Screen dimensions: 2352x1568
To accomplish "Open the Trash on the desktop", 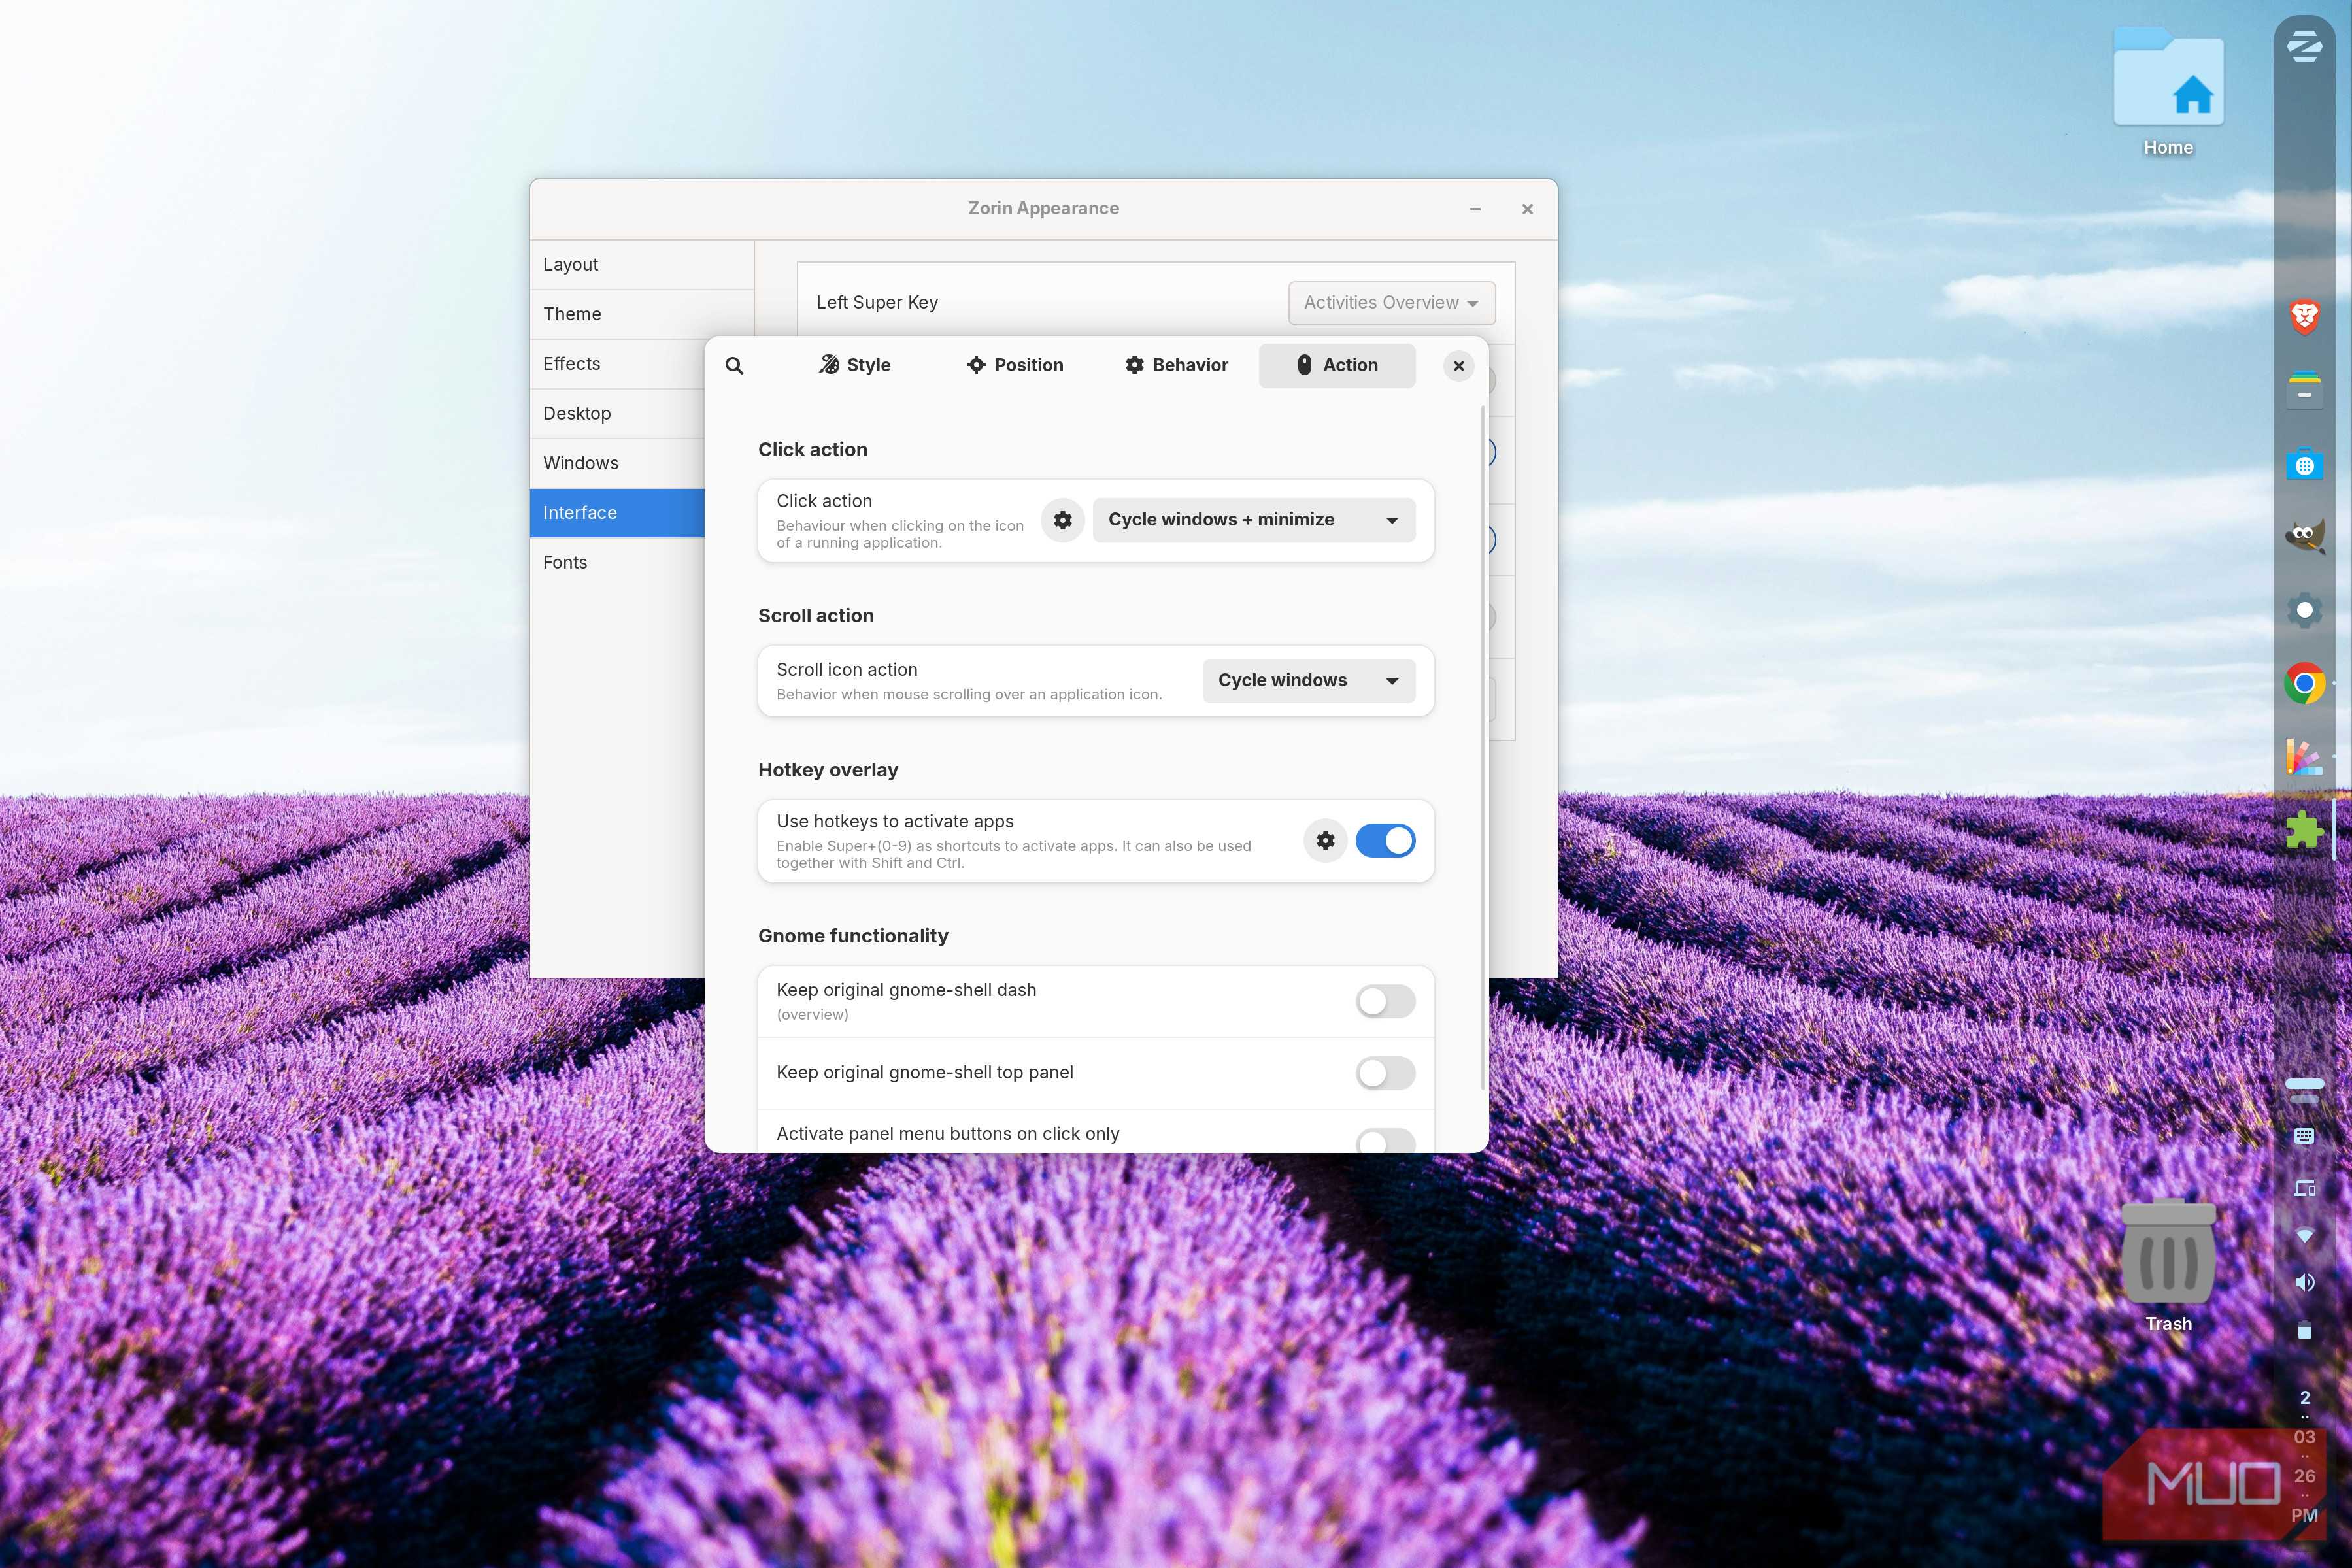I will coord(2168,1265).
